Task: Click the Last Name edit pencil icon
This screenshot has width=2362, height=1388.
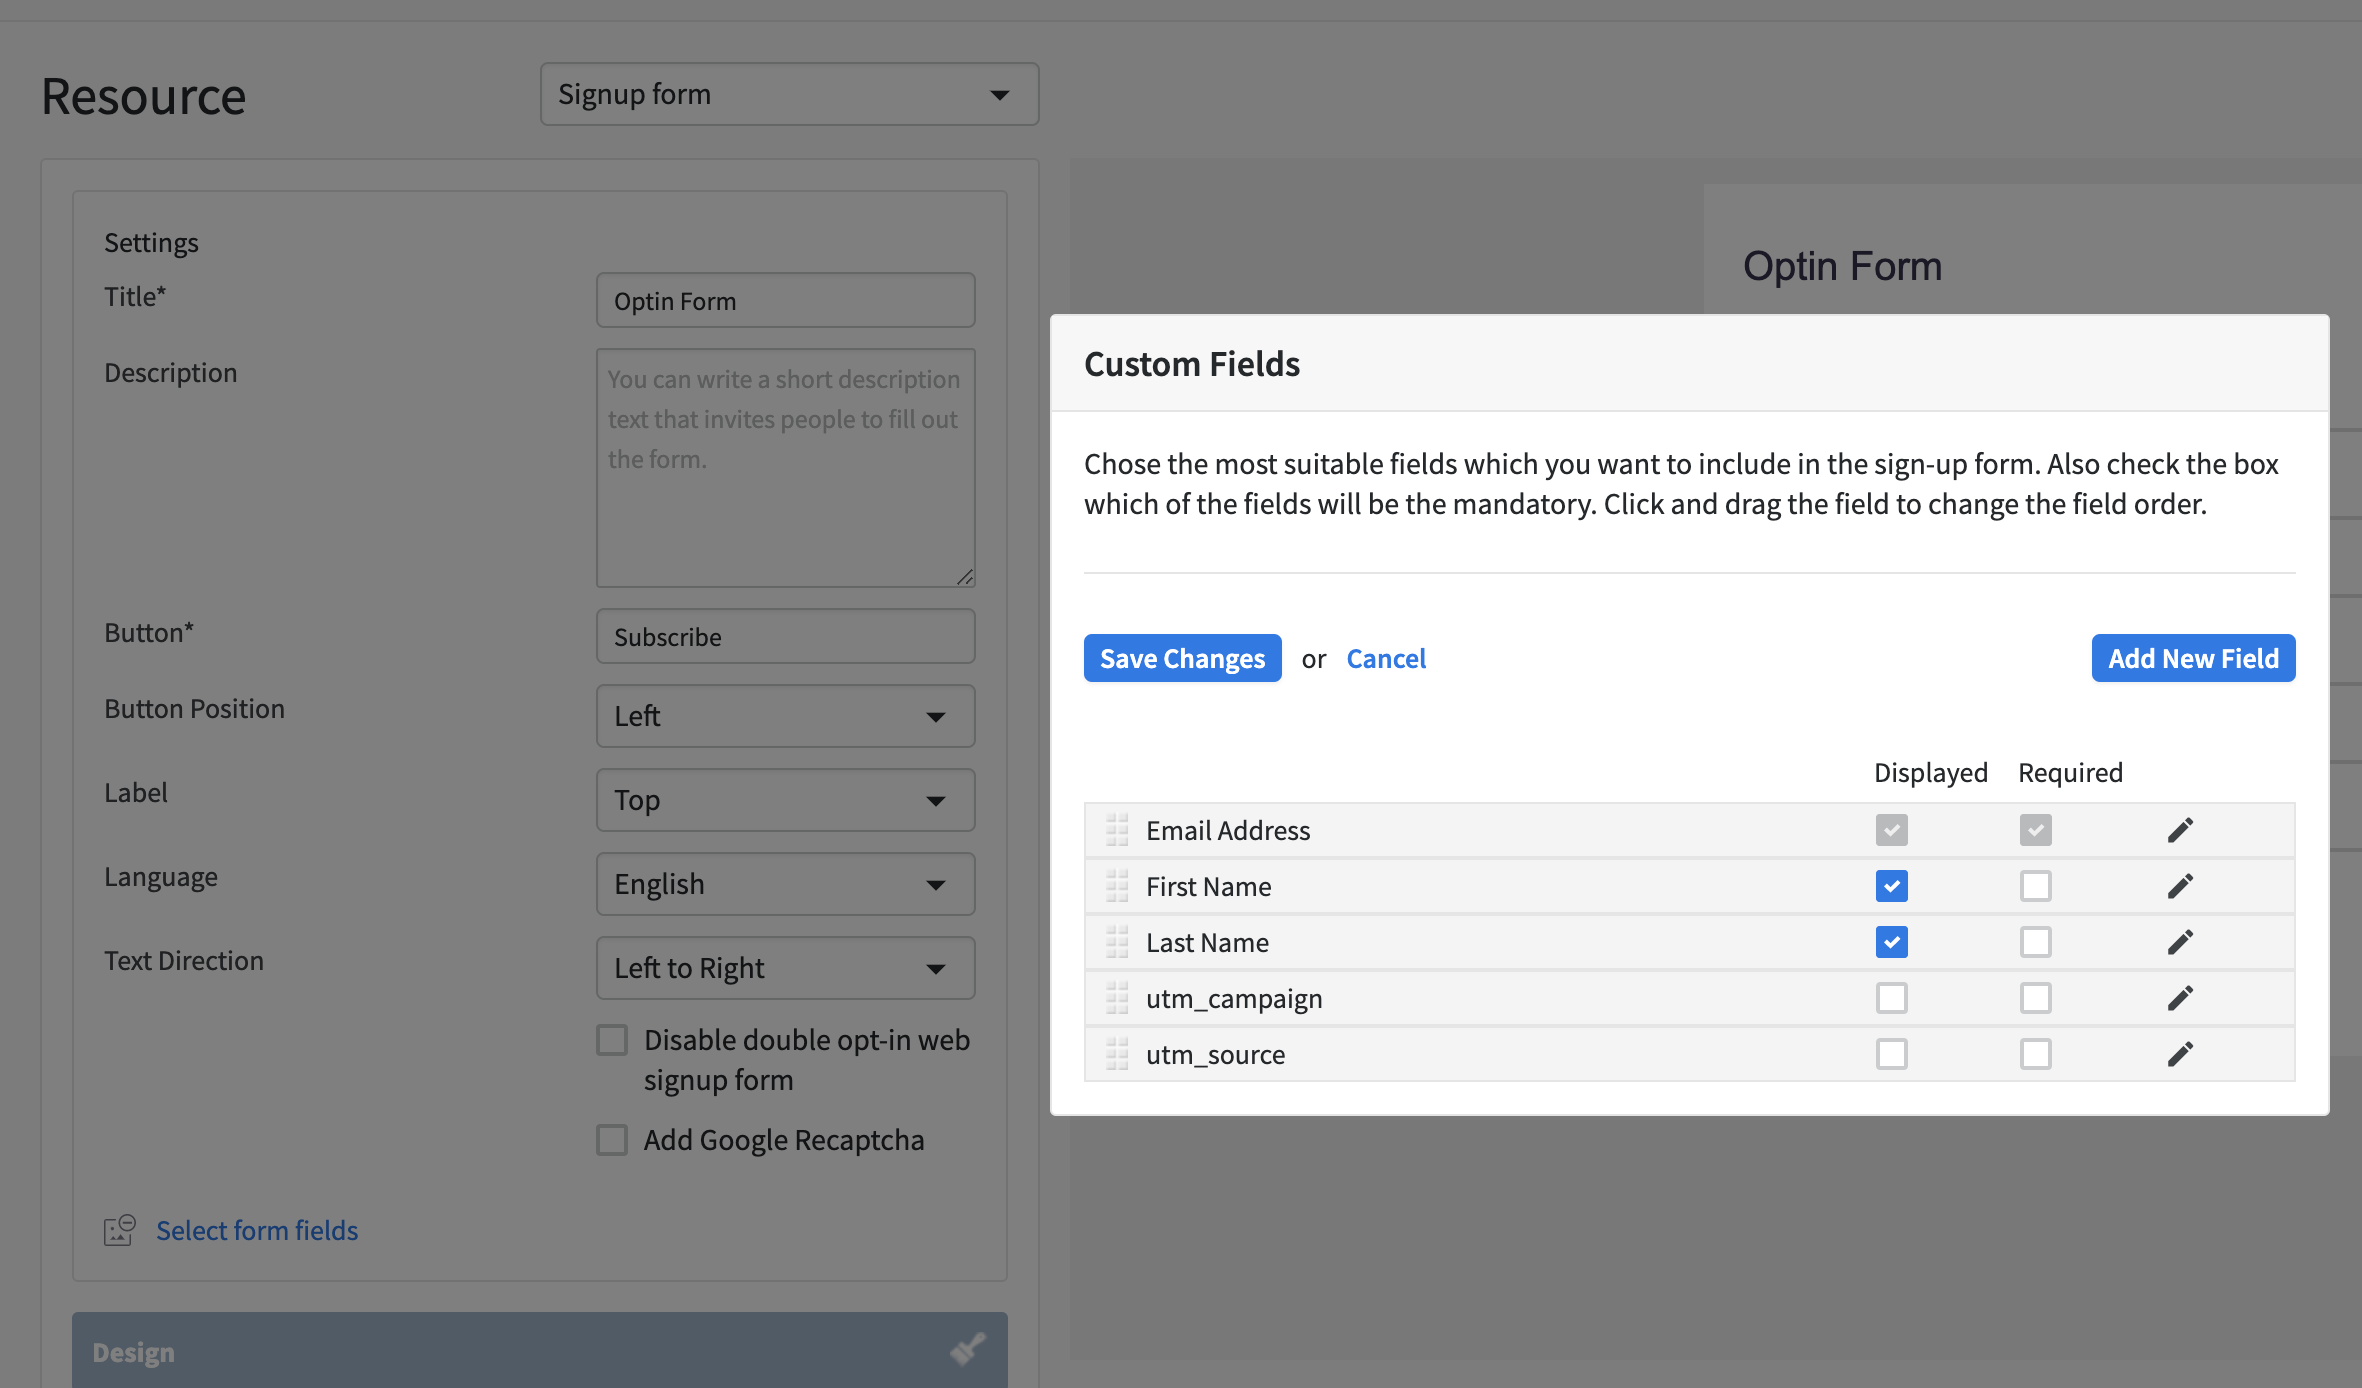Action: [x=2180, y=942]
